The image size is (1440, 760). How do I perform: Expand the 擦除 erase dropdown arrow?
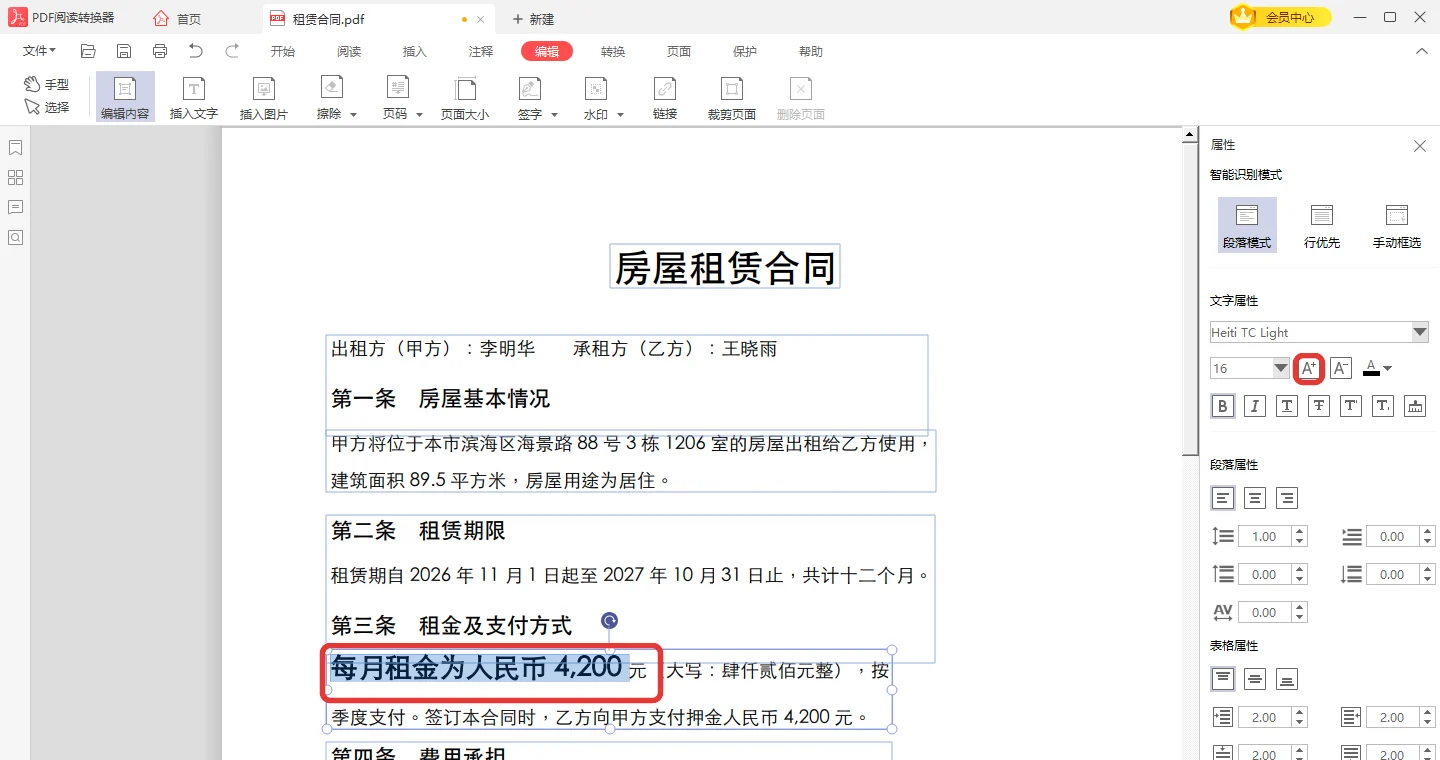point(353,115)
